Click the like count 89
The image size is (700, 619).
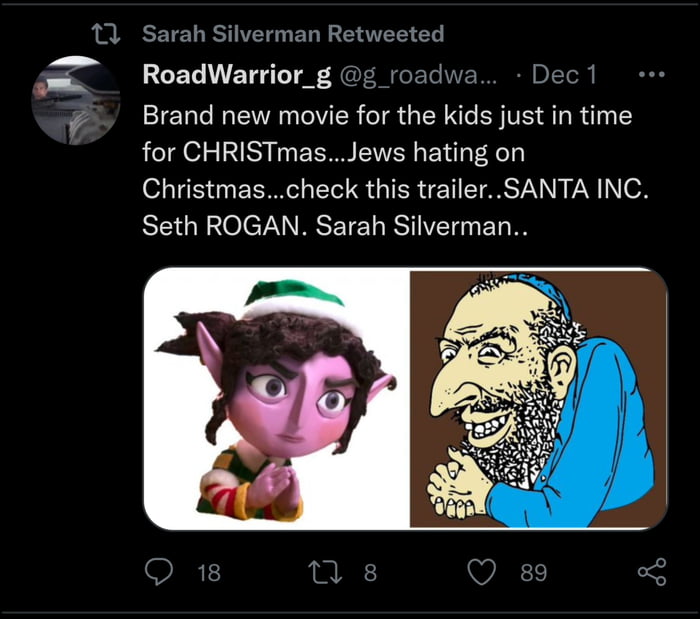534,572
